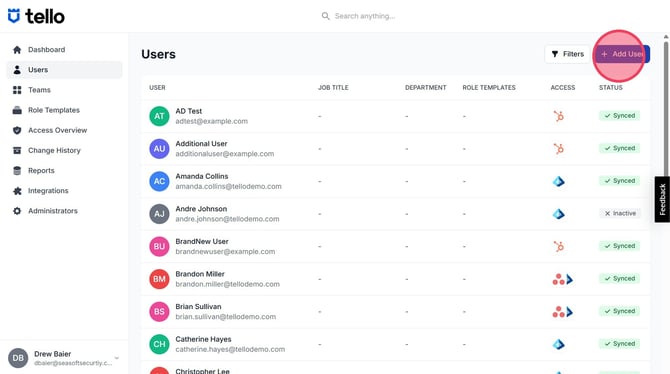Click Azure access icon for Catherine Hayes
This screenshot has height=374, width=670.
coord(558,344)
